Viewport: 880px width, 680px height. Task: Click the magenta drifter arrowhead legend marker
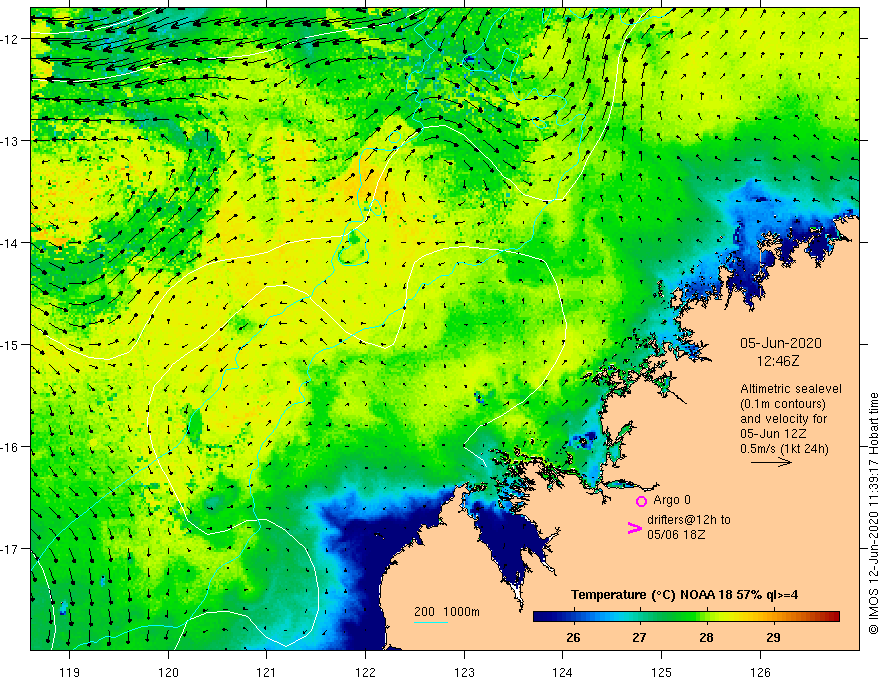[x=635, y=528]
